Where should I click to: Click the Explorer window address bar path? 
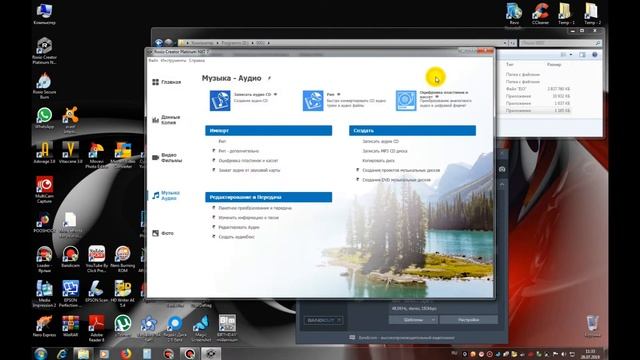tap(343, 43)
